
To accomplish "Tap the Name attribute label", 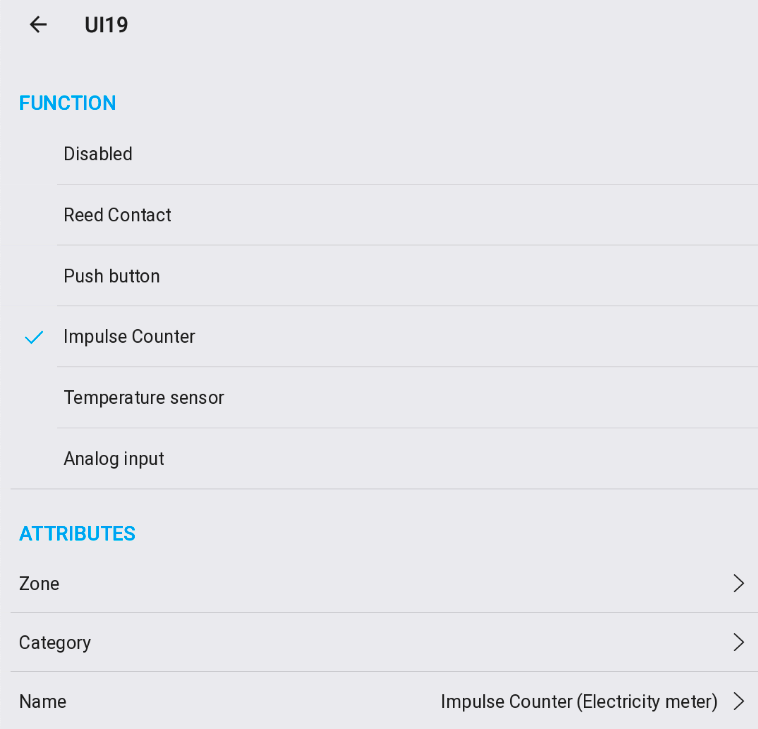I will point(42,702).
